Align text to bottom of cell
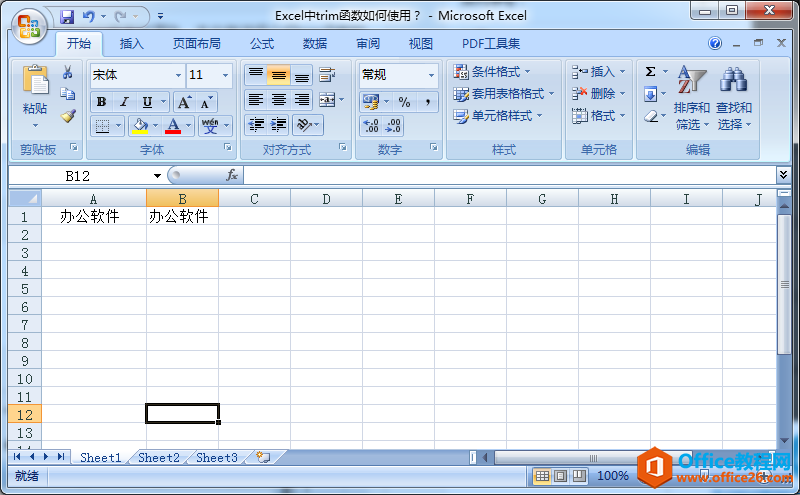Viewport: 800px width, 495px height. coord(302,75)
